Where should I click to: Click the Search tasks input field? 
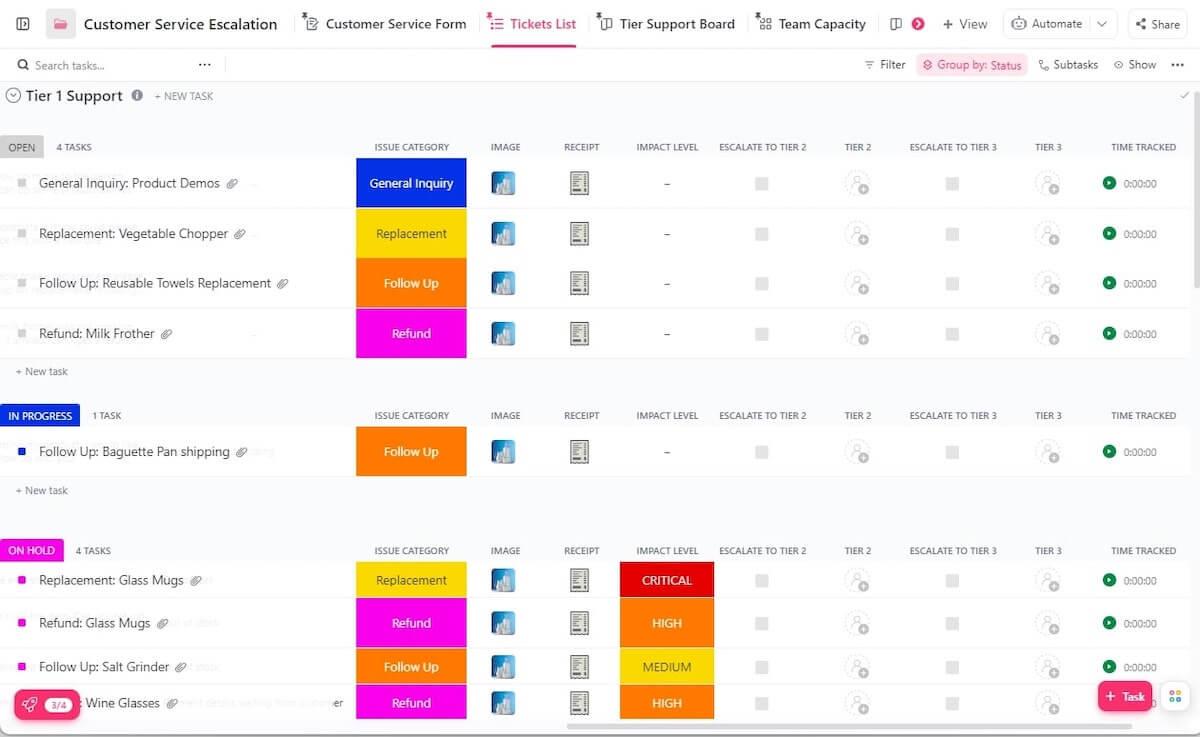[100, 65]
